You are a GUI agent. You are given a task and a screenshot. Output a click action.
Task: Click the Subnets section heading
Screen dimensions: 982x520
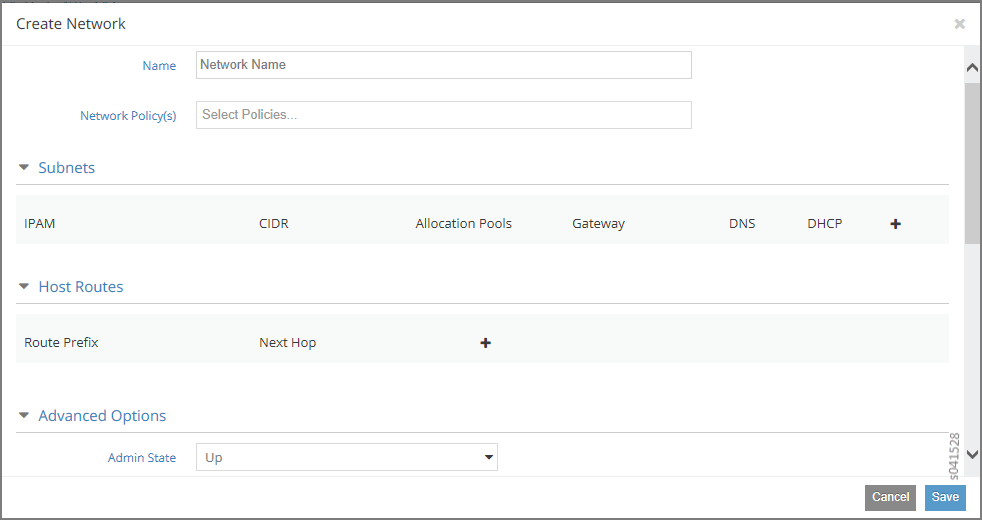(67, 168)
